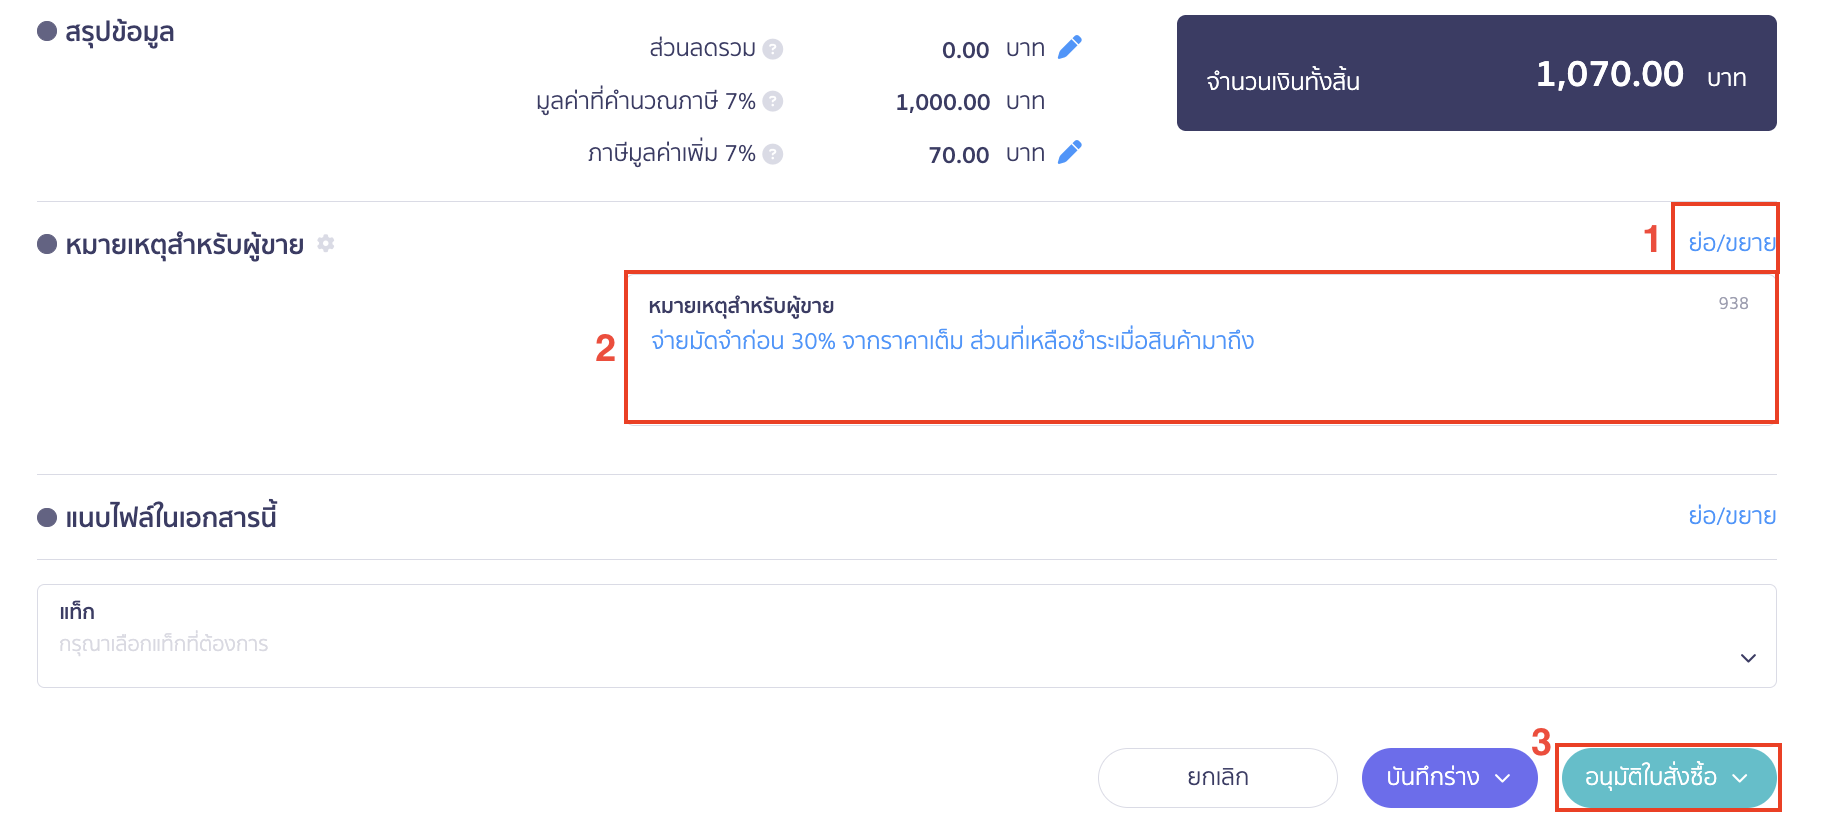Viewport: 1822px width, 822px height.
Task: Edit the ส่วนลดรวม discount amount via pencil icon
Action: click(x=1069, y=47)
